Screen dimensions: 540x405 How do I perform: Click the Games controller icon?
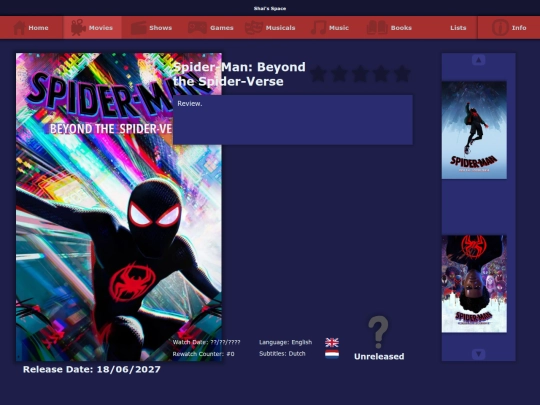click(x=197, y=28)
